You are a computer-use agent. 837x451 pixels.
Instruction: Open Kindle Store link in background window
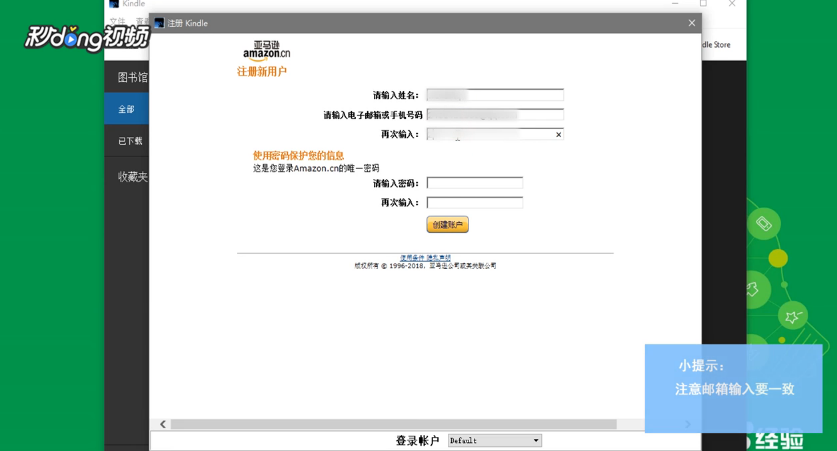point(716,45)
